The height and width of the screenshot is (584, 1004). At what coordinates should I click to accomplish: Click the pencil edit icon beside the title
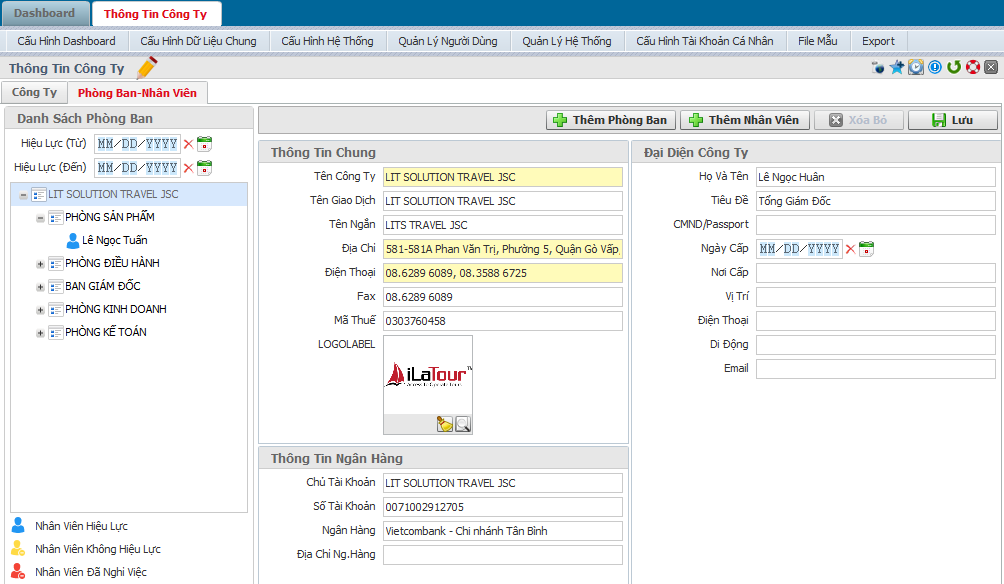click(x=147, y=68)
